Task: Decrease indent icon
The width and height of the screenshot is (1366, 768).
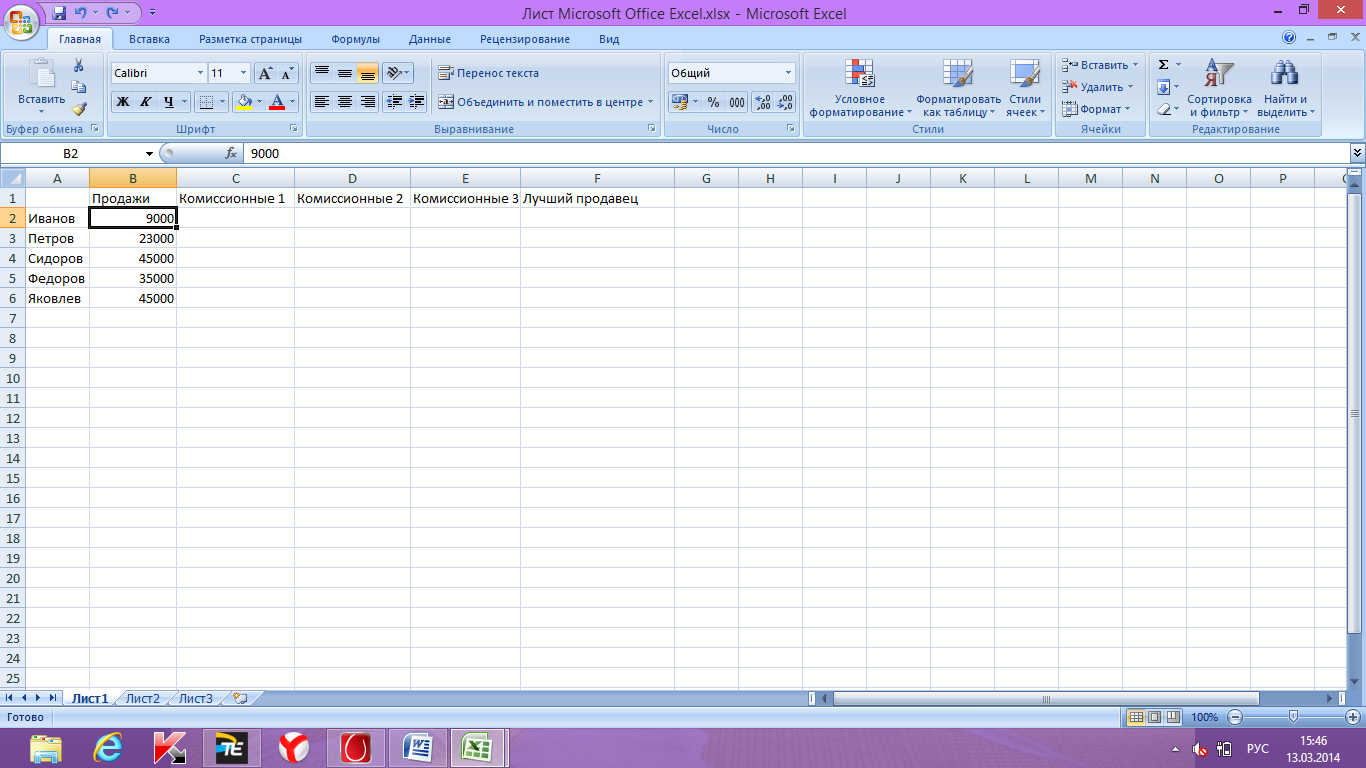Action: 394,101
